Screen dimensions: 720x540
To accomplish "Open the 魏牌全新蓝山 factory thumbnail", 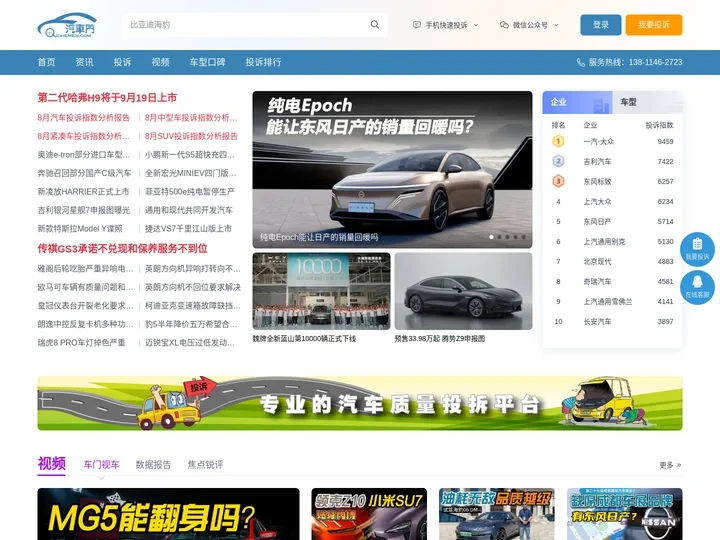I will [x=321, y=291].
